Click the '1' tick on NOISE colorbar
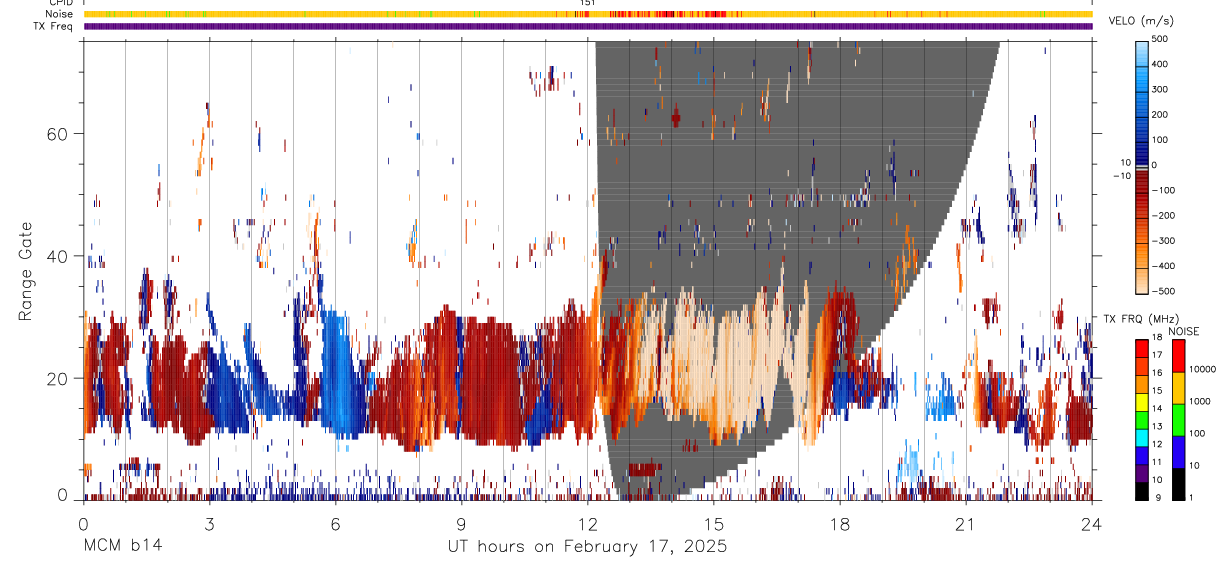The width and height of the screenshot is (1228, 567). pos(1193,498)
